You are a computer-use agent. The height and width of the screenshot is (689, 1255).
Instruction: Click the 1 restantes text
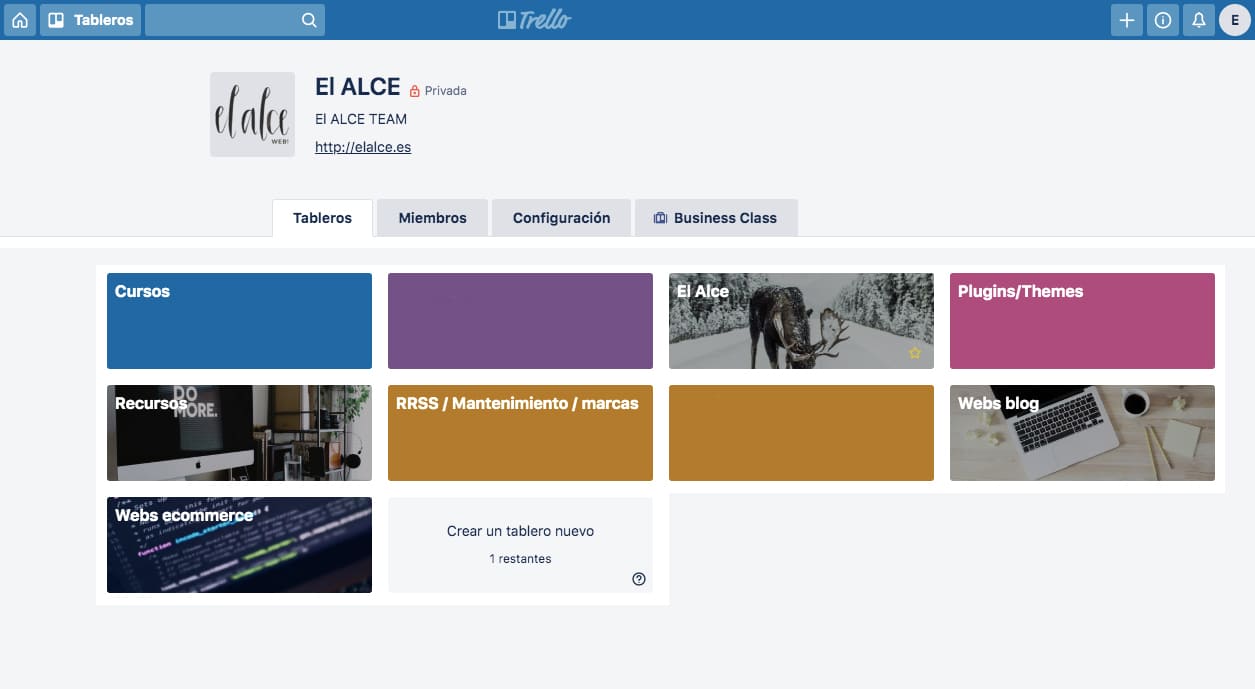(x=520, y=559)
